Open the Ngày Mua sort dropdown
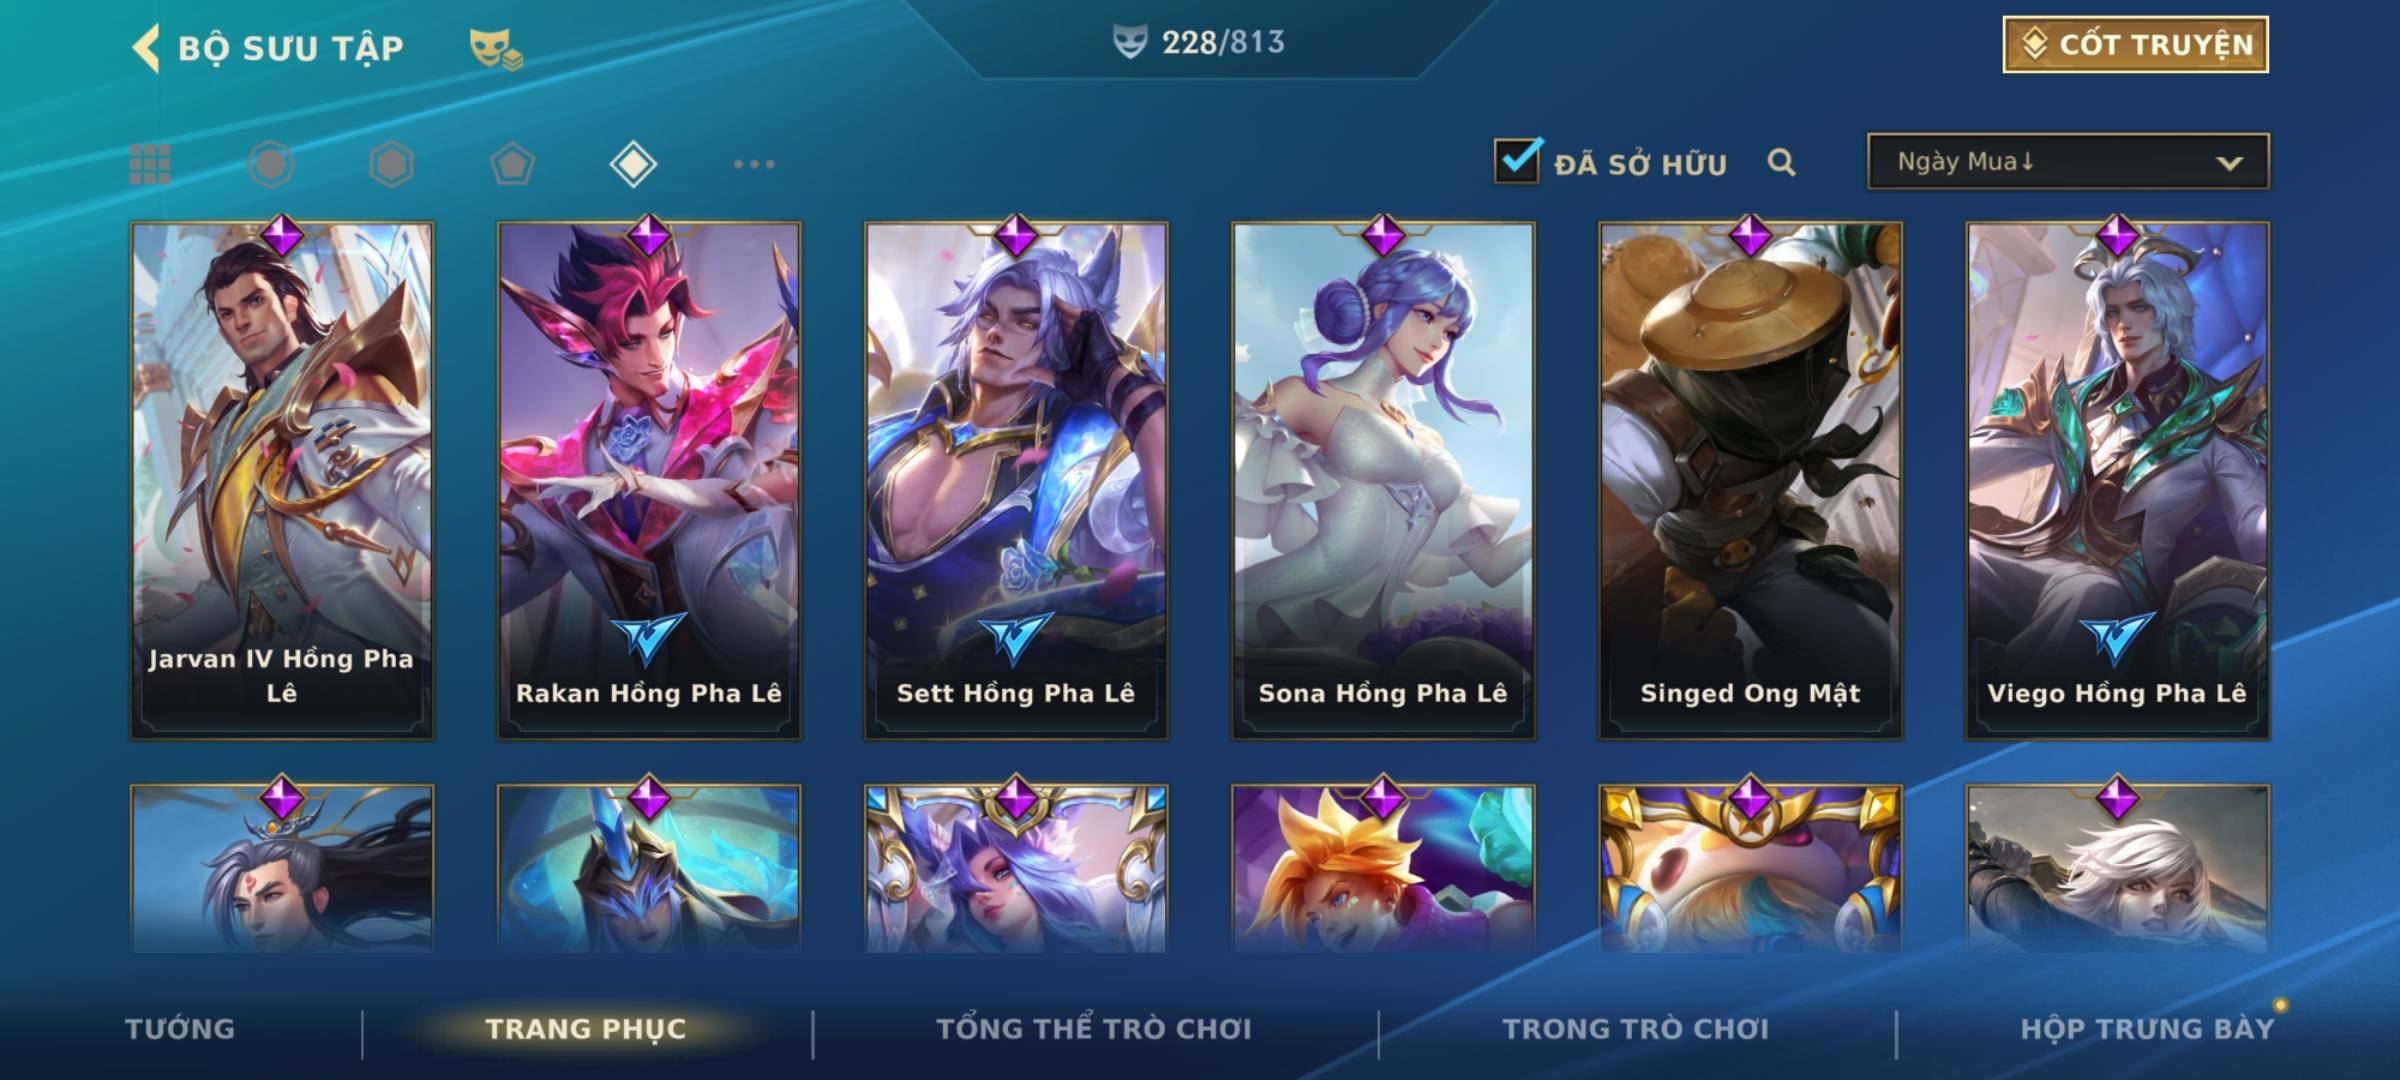This screenshot has height=1080, width=2400. 2068,161
